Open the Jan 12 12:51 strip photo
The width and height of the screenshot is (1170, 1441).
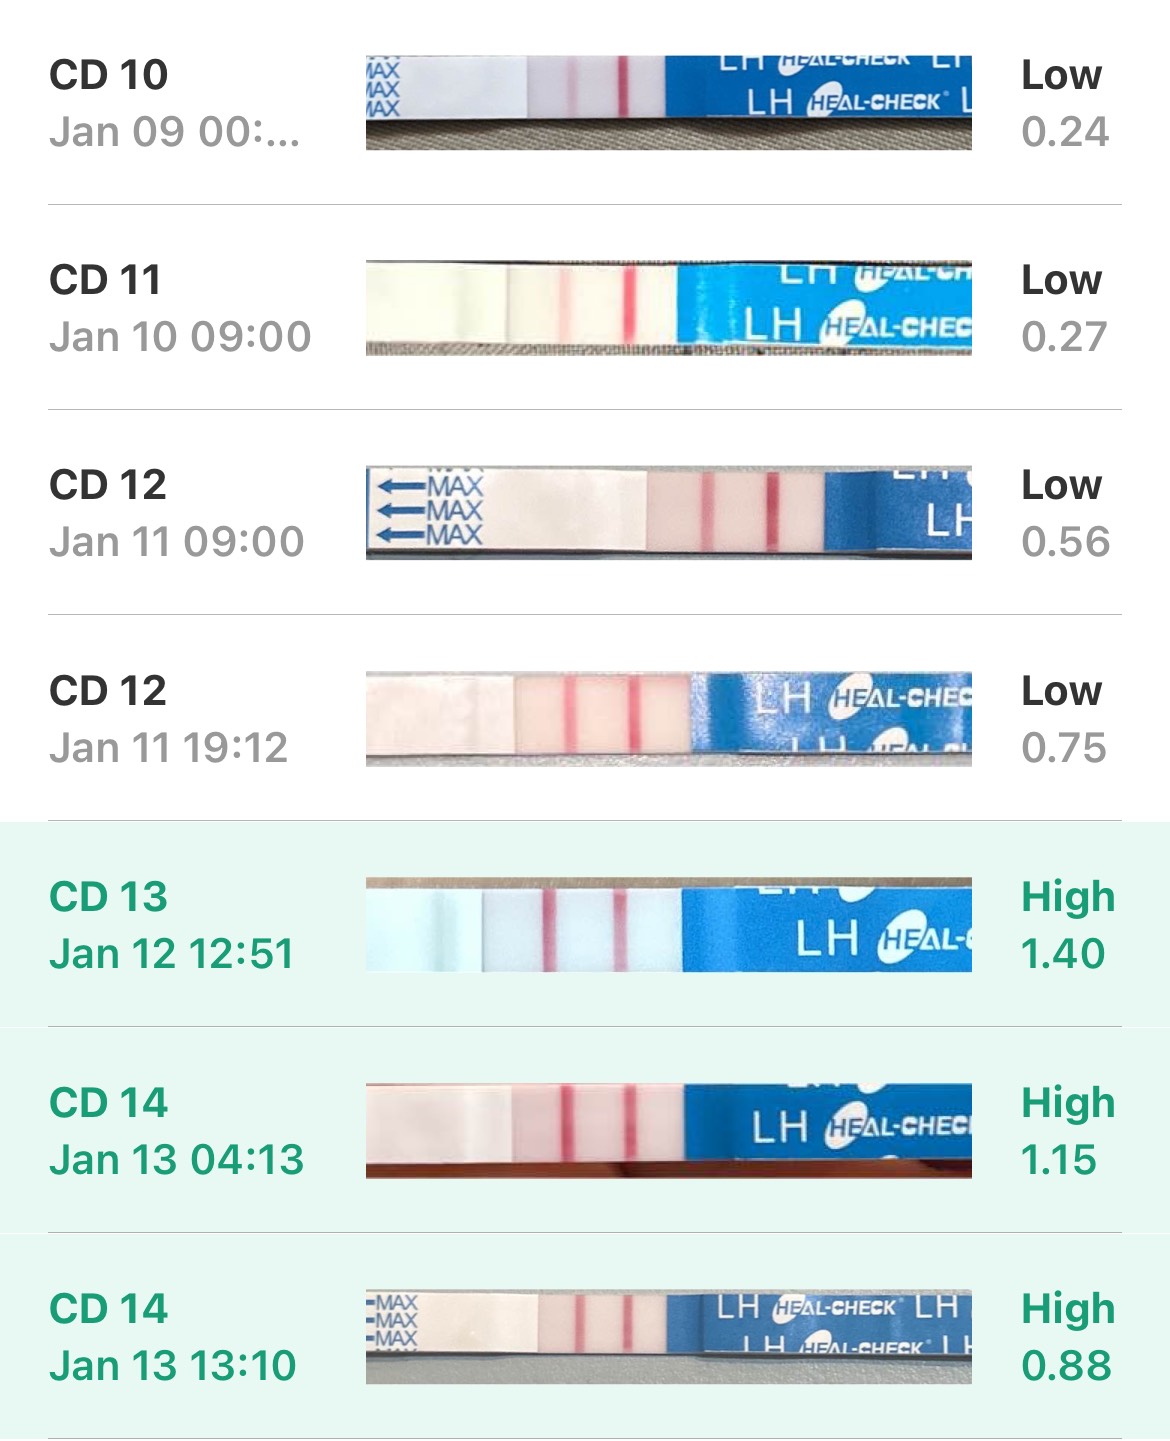tap(668, 925)
